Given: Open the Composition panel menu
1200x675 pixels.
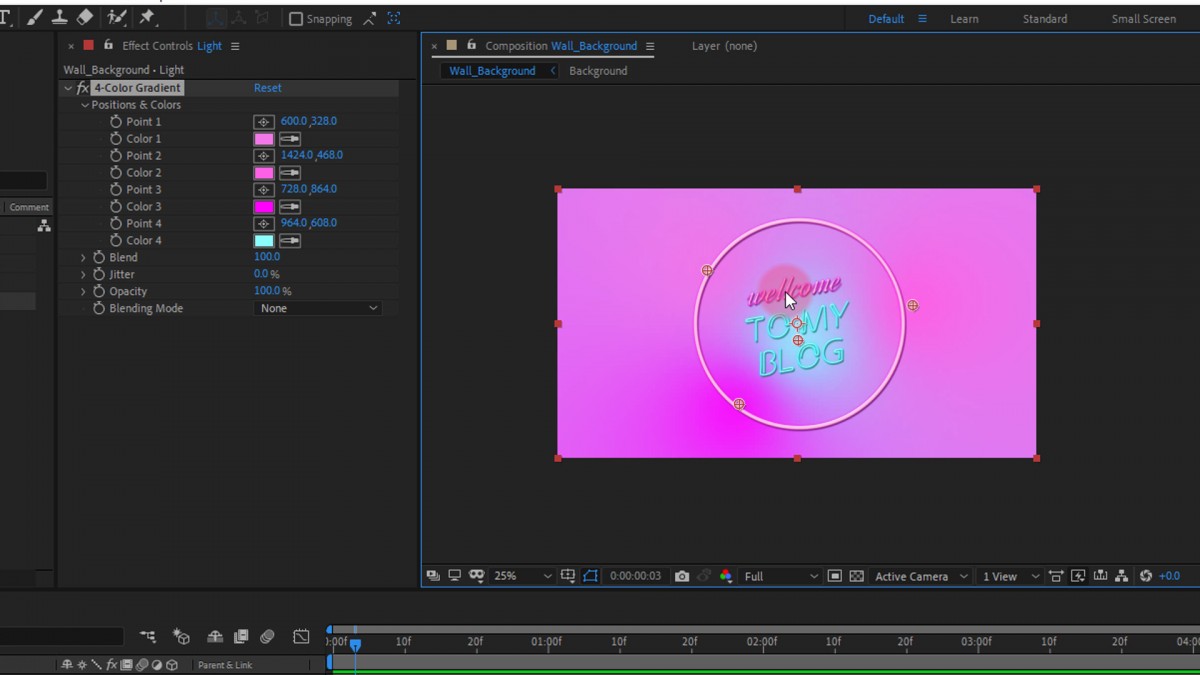Looking at the screenshot, I should click(x=649, y=46).
